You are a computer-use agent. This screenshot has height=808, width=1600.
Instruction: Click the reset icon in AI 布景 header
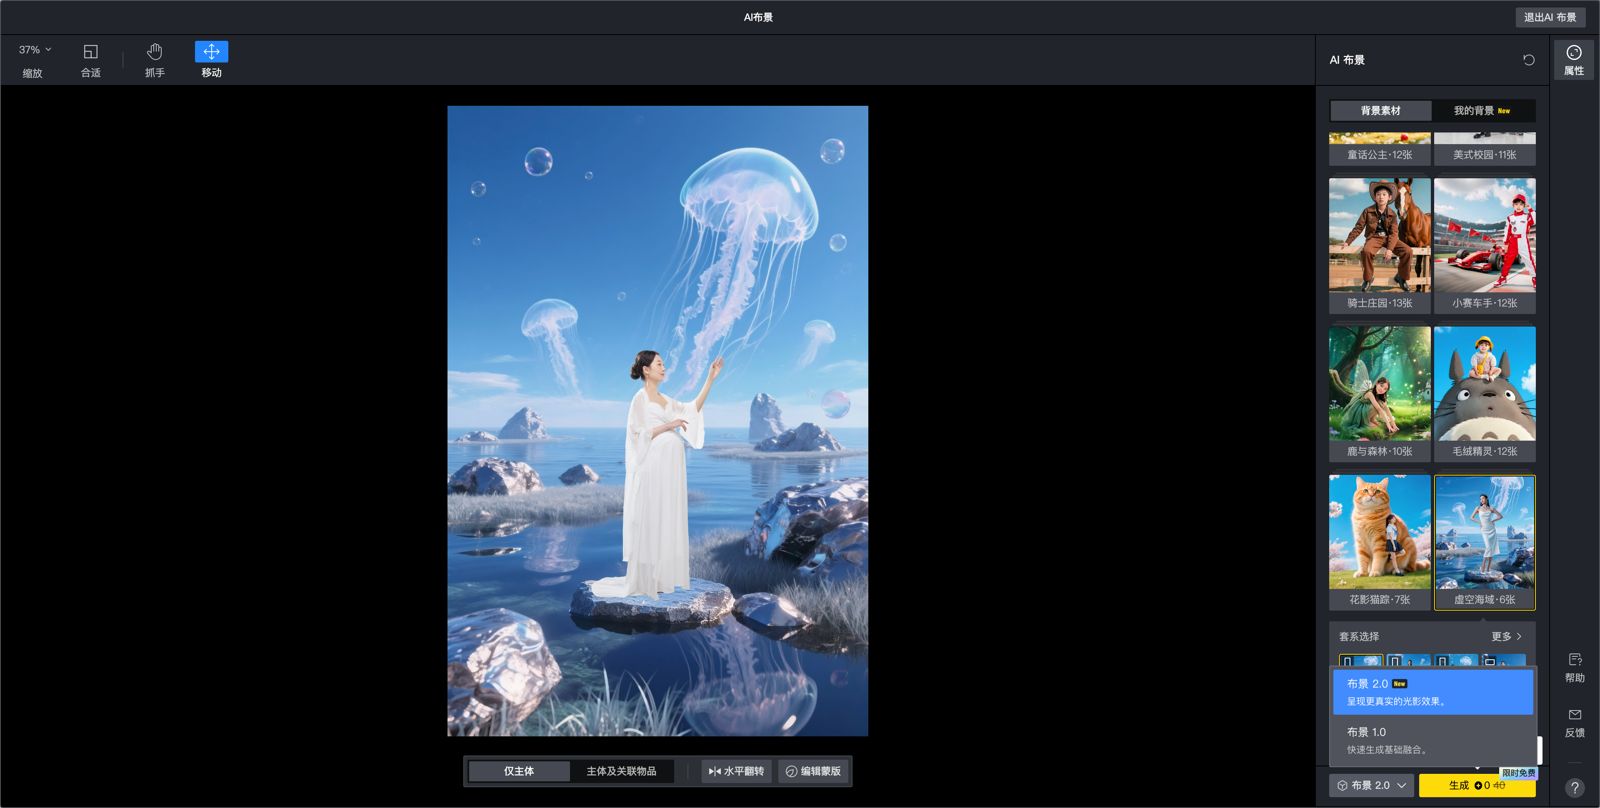coord(1528,60)
